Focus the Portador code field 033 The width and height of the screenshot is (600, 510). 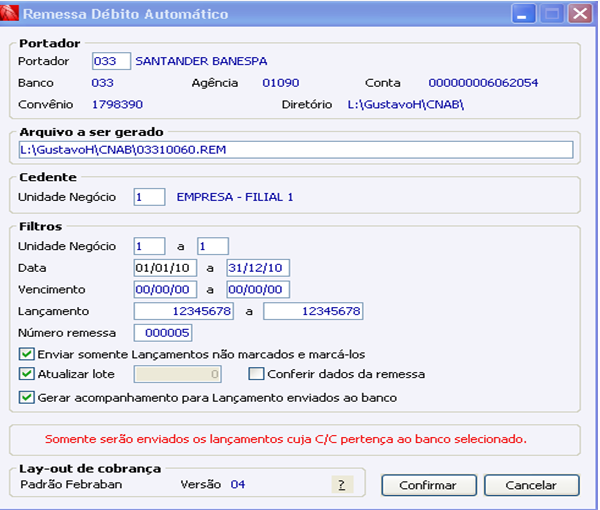111,61
